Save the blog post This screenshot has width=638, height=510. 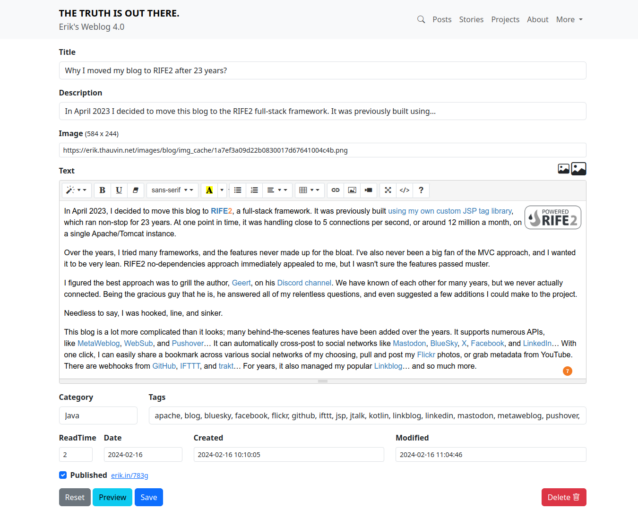[149, 497]
